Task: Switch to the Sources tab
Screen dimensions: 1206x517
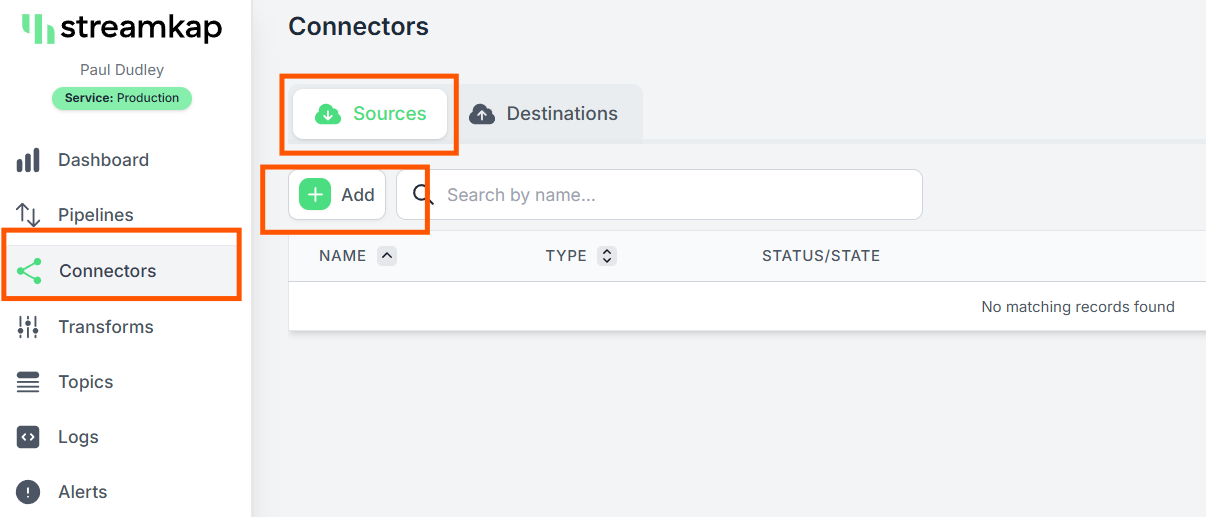Action: pyautogui.click(x=370, y=114)
